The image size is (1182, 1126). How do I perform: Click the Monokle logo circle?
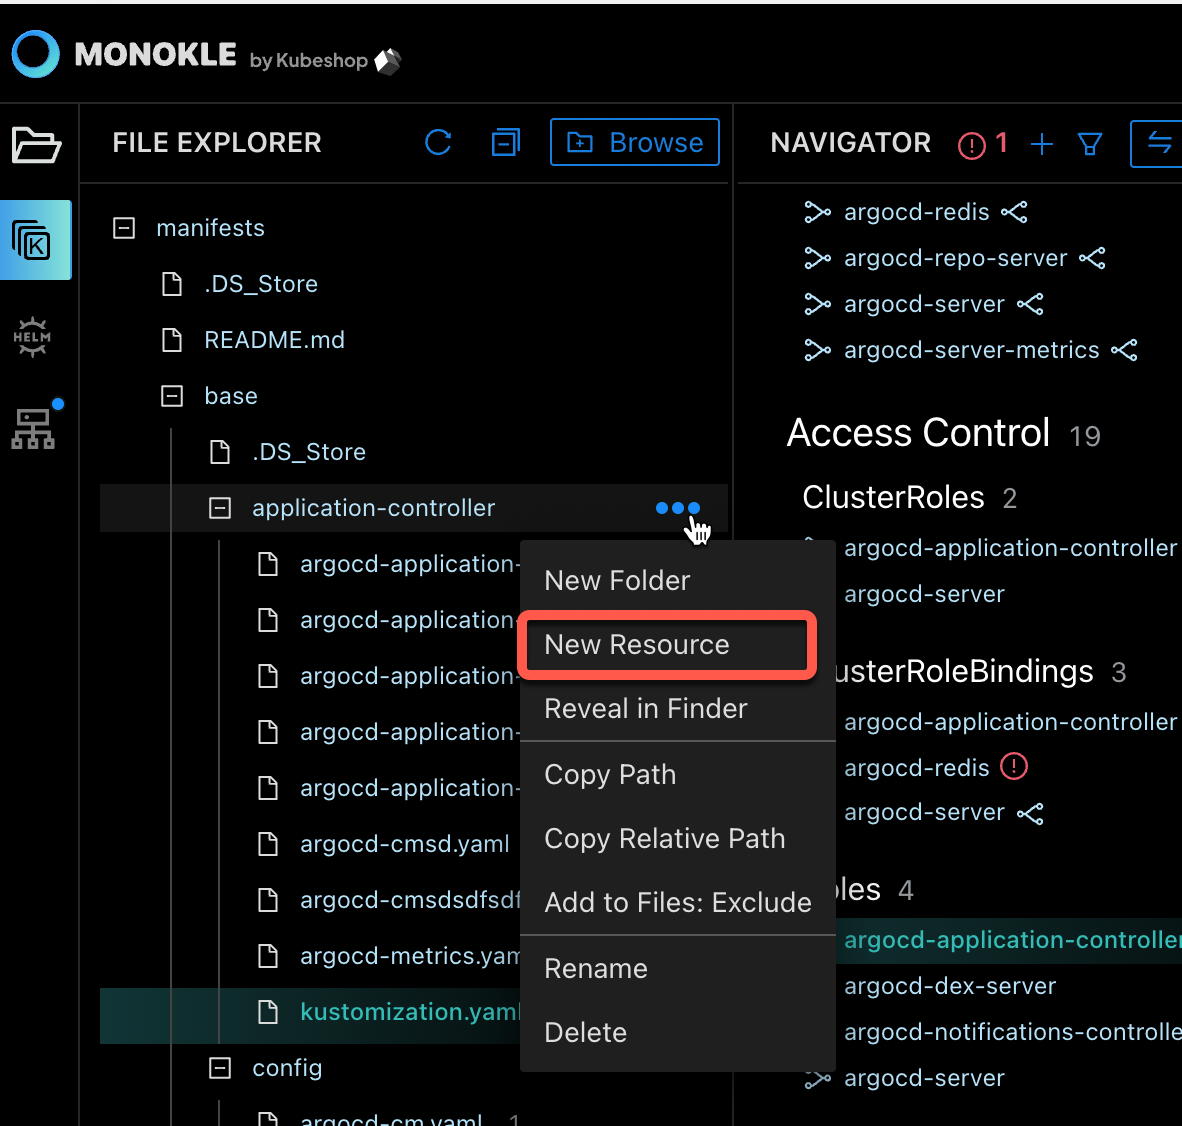tap(35, 54)
